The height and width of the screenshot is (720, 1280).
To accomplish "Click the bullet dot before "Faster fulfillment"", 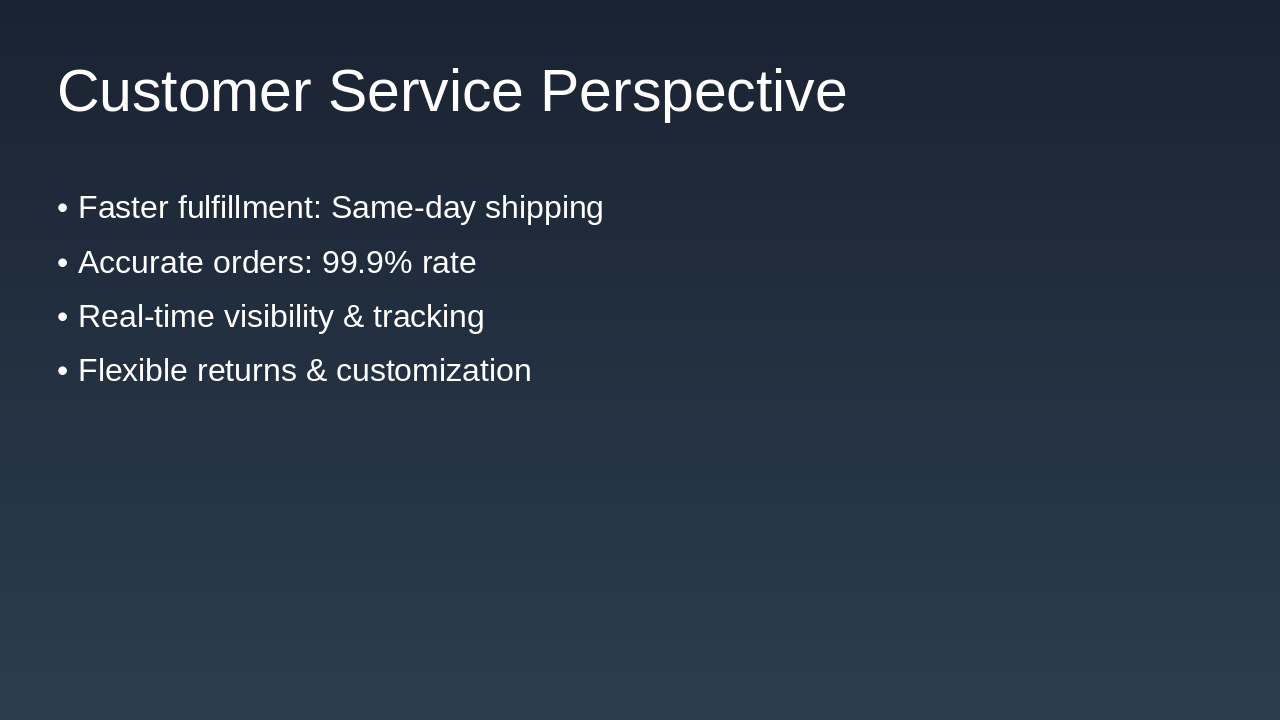I will [x=62, y=208].
